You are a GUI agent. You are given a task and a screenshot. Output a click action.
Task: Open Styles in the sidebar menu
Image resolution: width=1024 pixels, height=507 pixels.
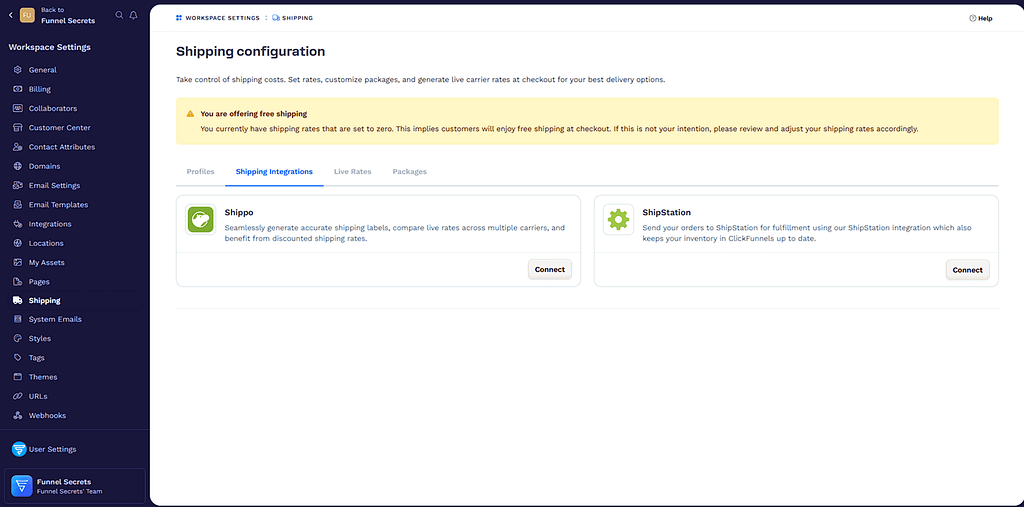pyautogui.click(x=40, y=338)
